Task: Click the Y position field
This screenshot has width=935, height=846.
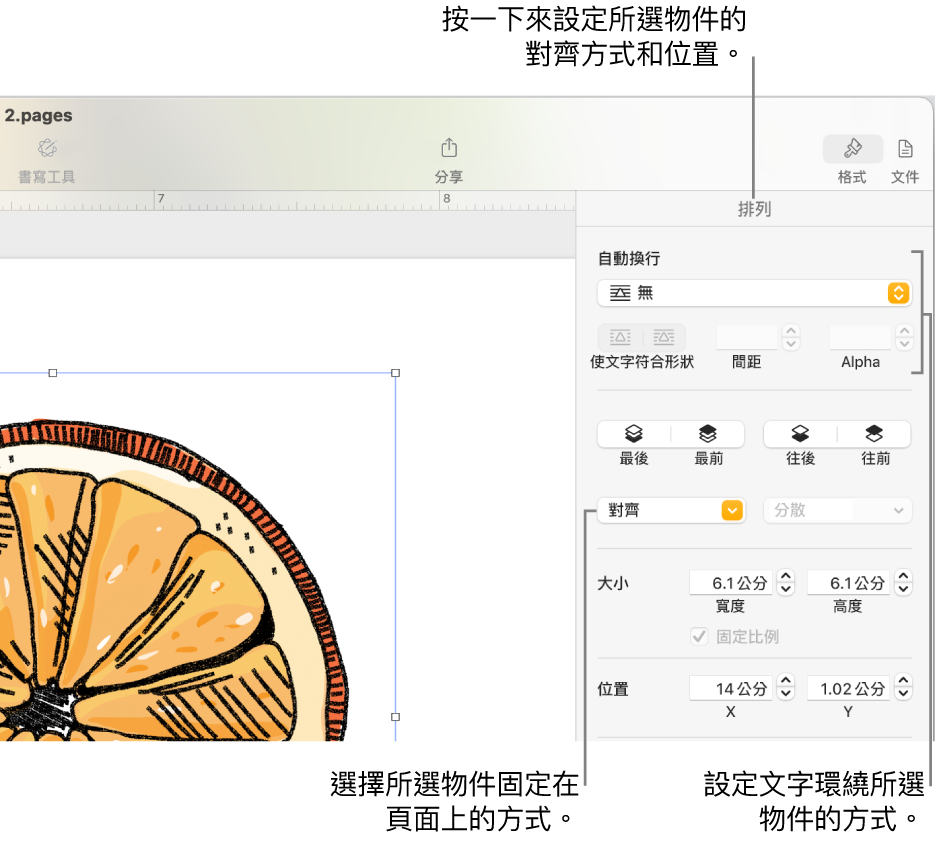Action: (x=849, y=689)
